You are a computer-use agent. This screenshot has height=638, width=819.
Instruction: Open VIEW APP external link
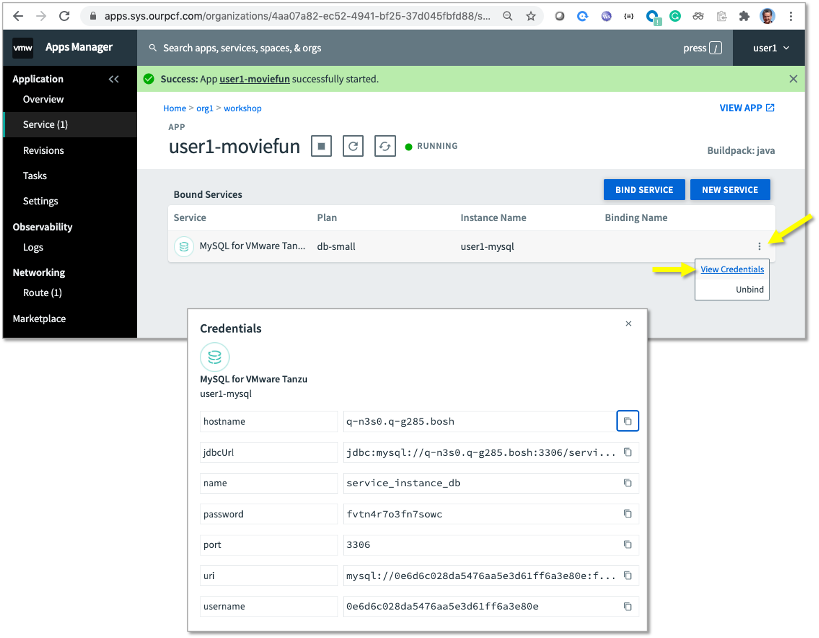[x=747, y=108]
